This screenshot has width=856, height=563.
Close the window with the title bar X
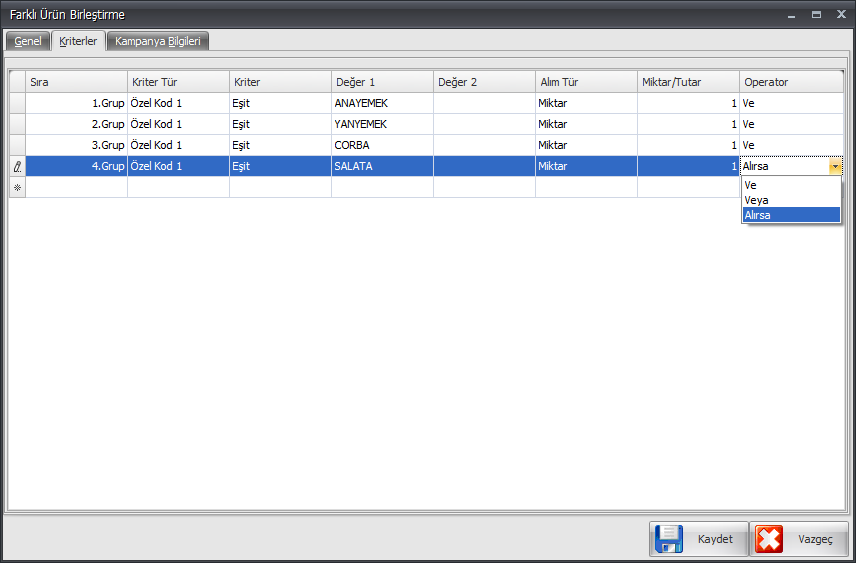point(840,15)
